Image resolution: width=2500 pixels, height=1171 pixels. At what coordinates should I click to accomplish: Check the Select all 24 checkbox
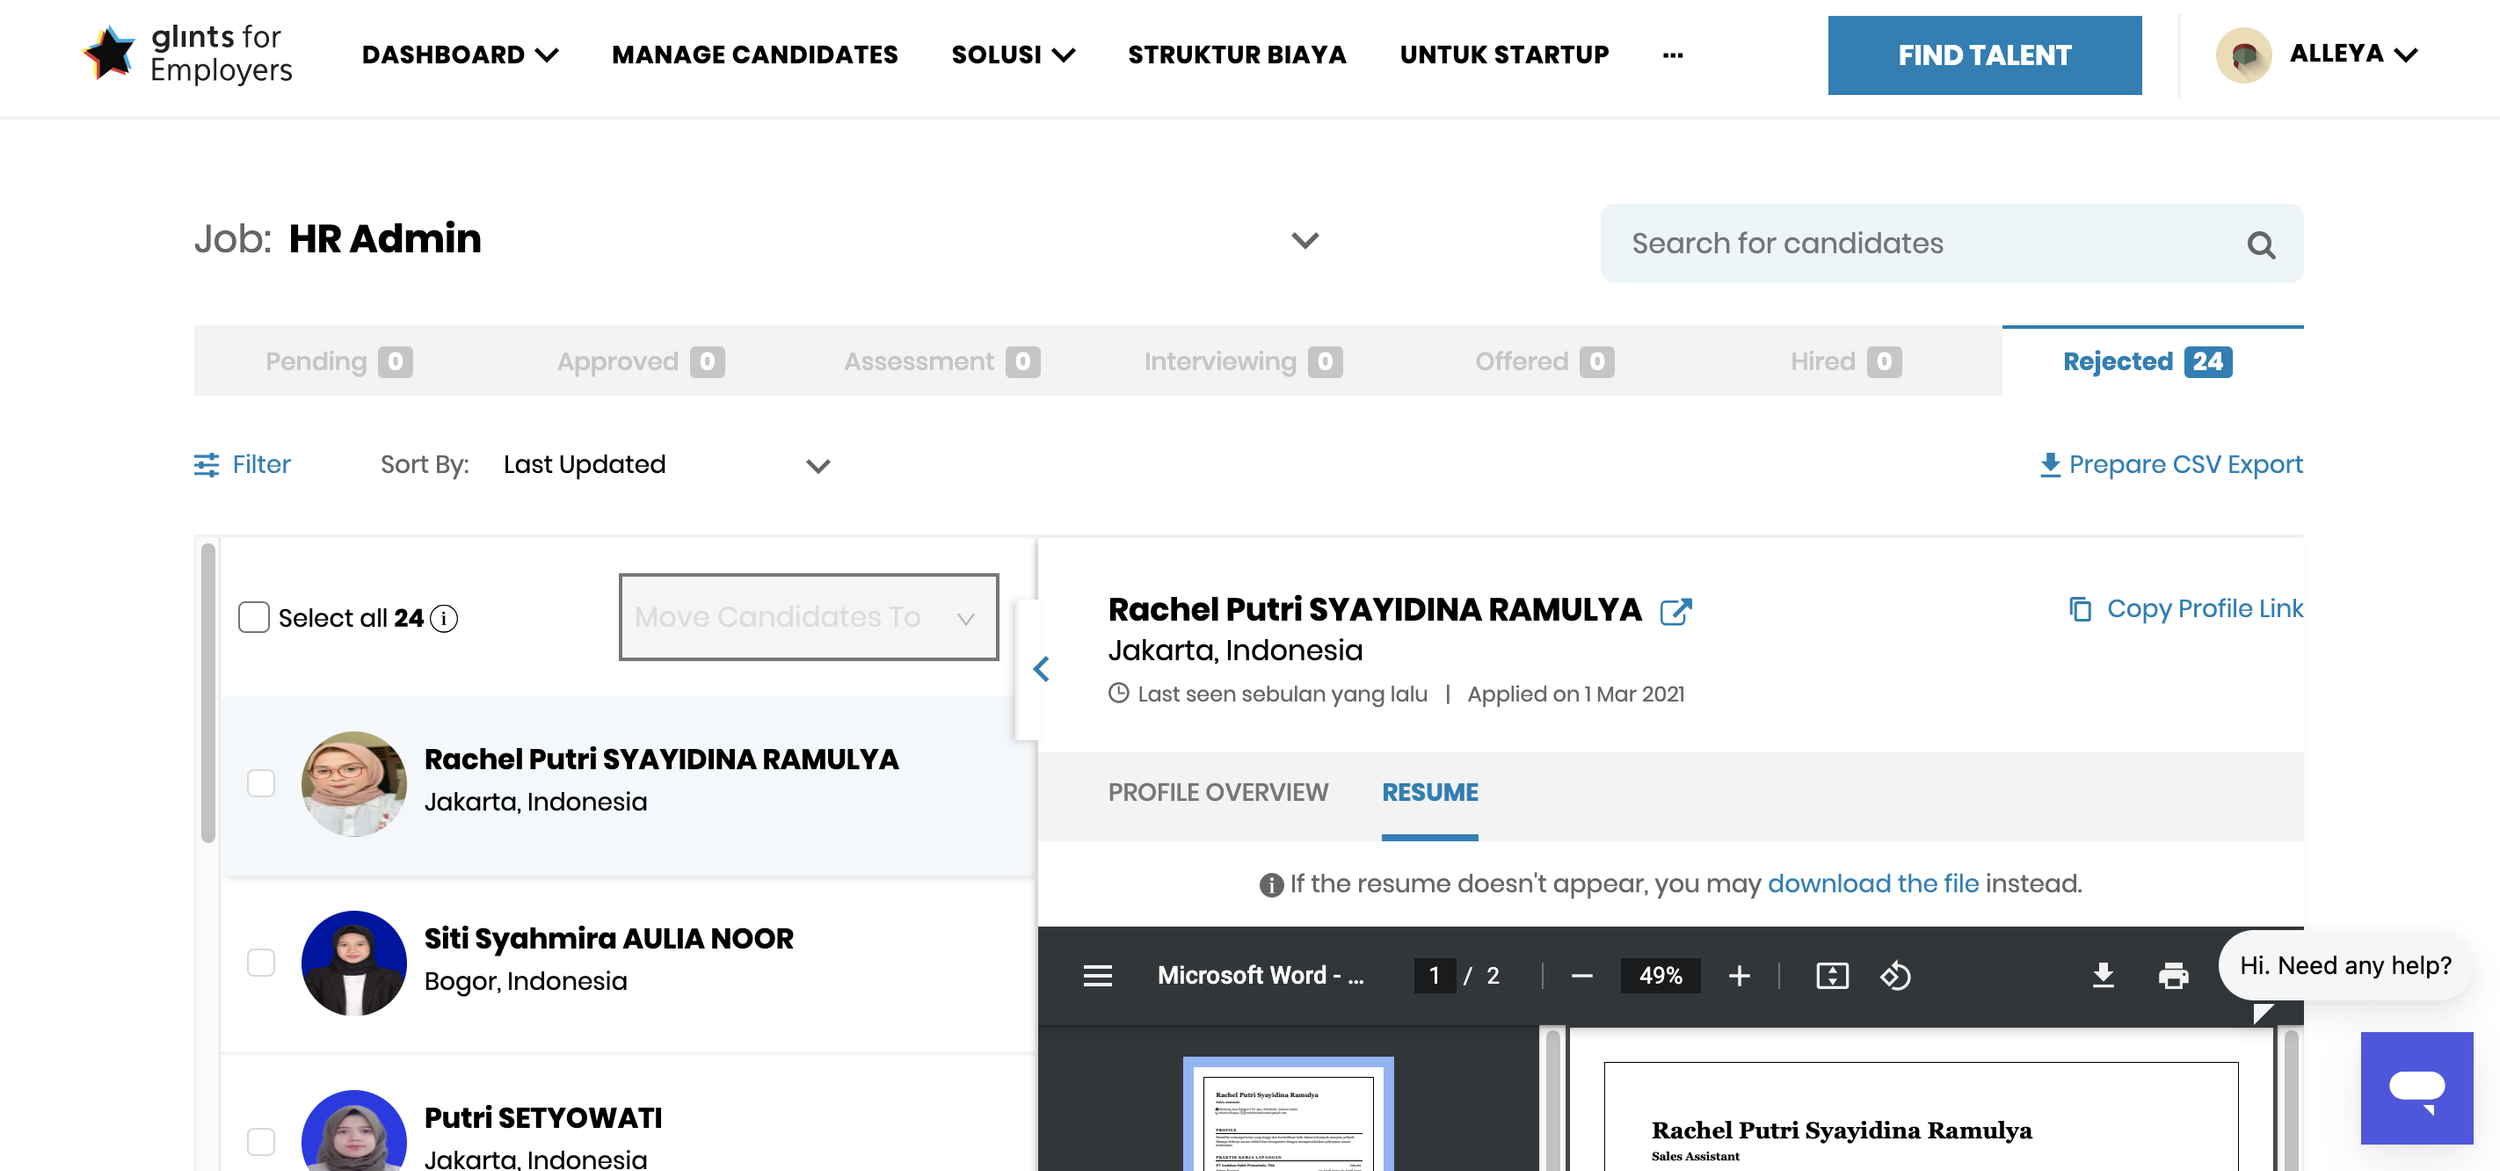click(x=254, y=617)
